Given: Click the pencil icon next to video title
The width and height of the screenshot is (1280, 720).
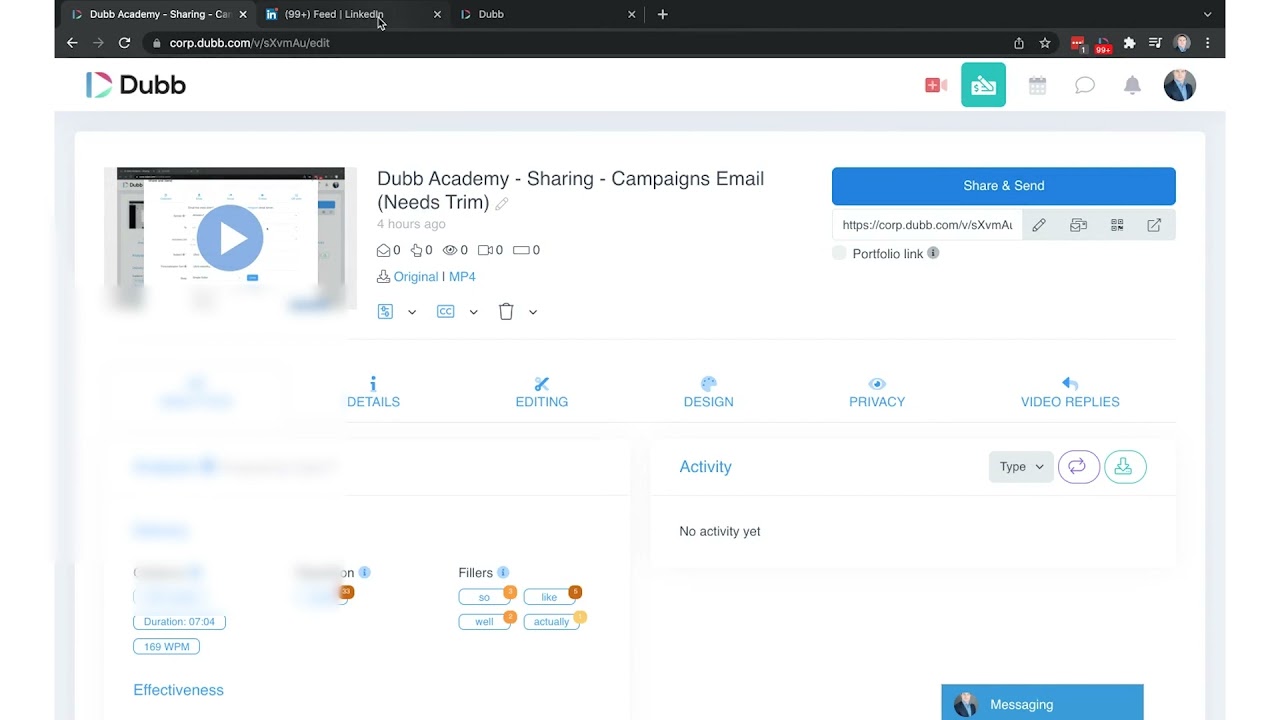Looking at the screenshot, I should tap(502, 204).
